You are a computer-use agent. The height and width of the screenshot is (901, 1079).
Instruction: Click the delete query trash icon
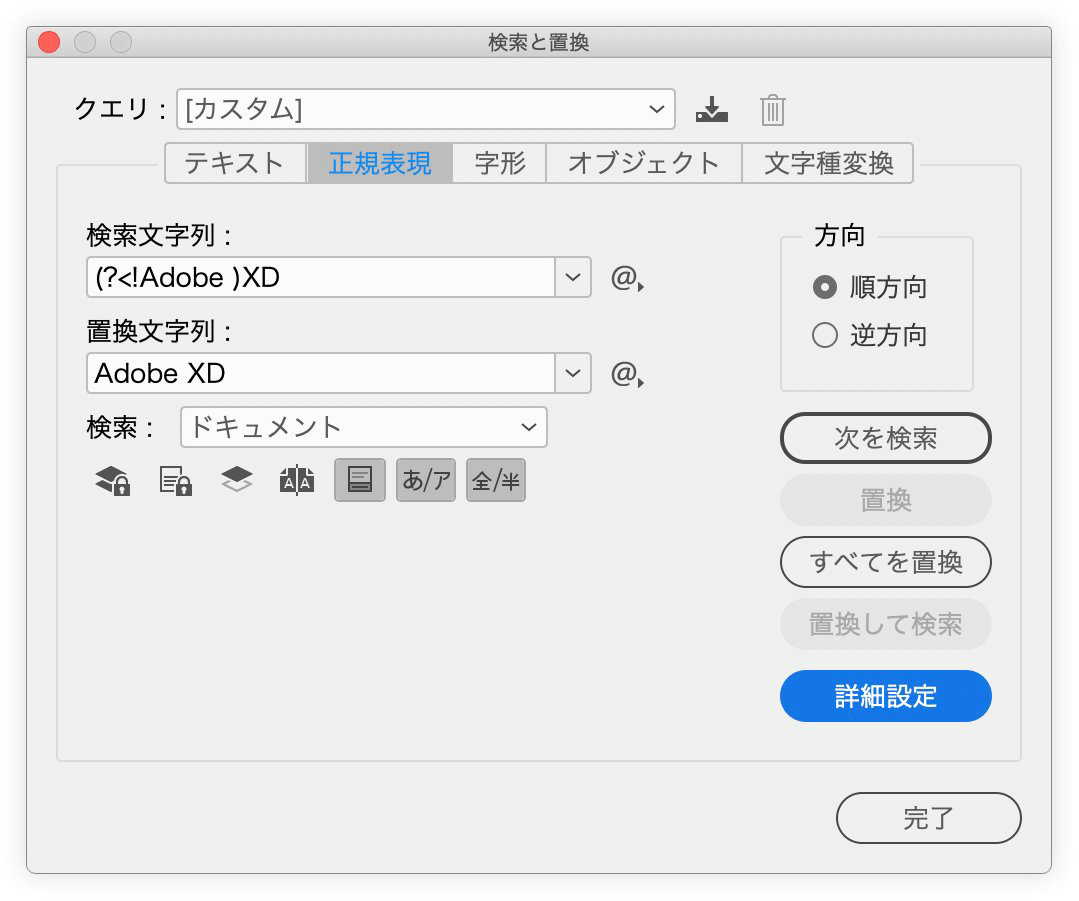(x=773, y=109)
